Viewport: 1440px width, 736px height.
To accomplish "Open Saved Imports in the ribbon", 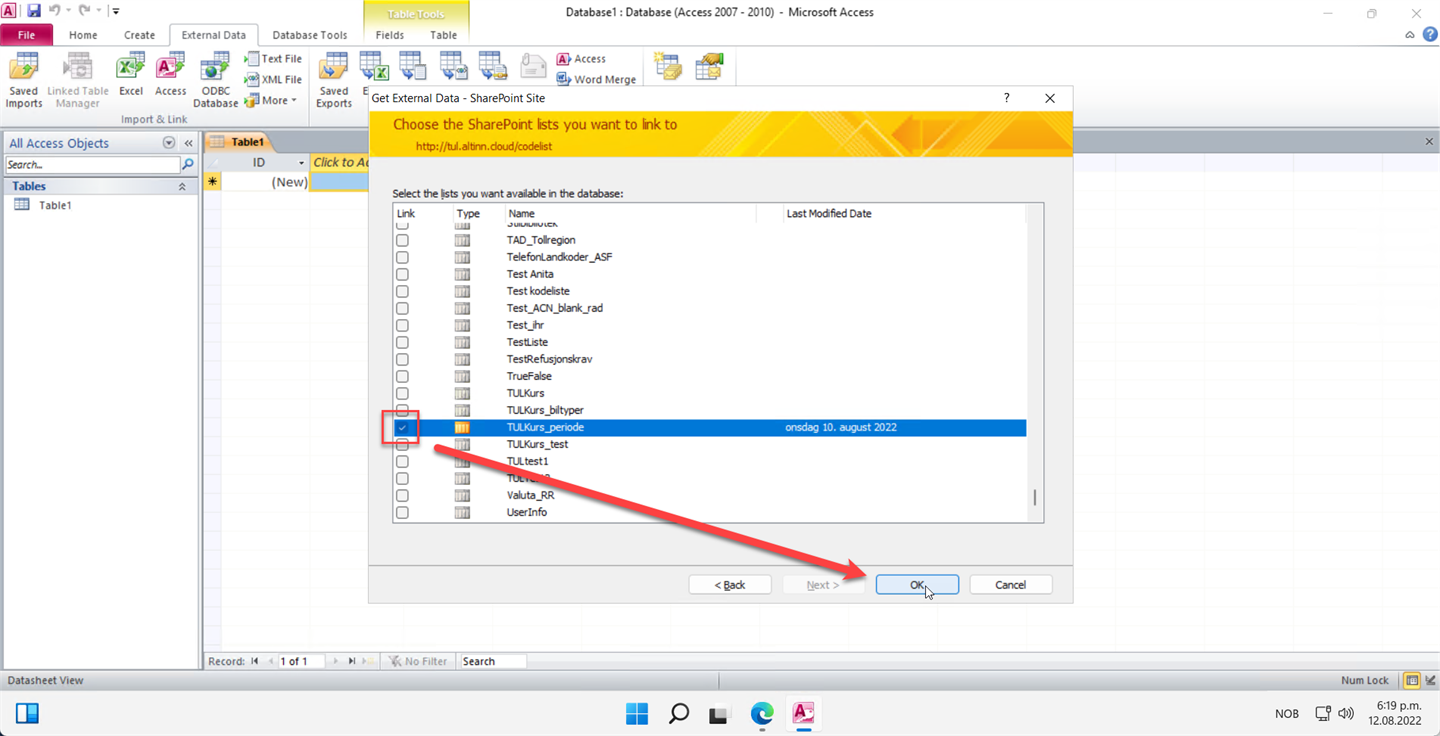I will point(24,81).
